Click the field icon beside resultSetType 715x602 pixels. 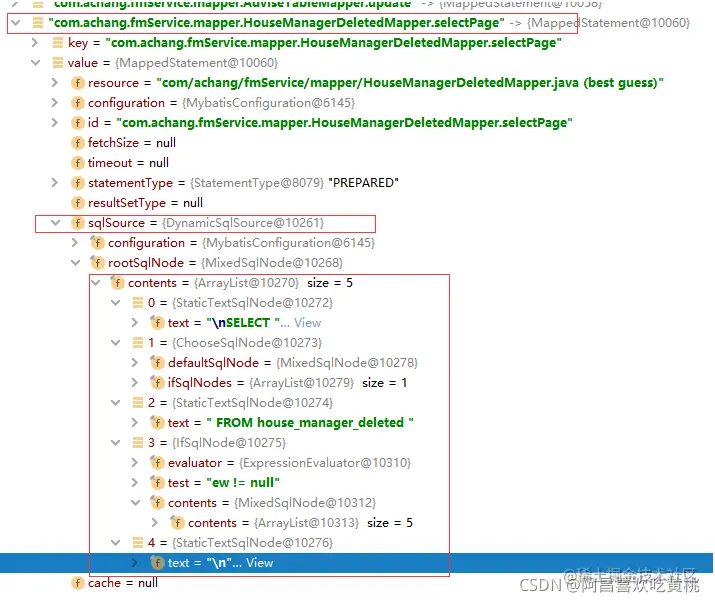[x=78, y=203]
